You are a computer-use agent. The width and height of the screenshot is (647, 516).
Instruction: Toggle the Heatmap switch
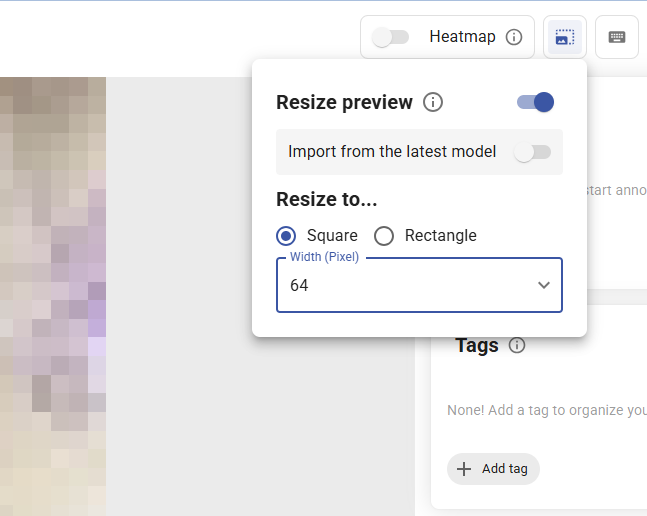pos(390,37)
